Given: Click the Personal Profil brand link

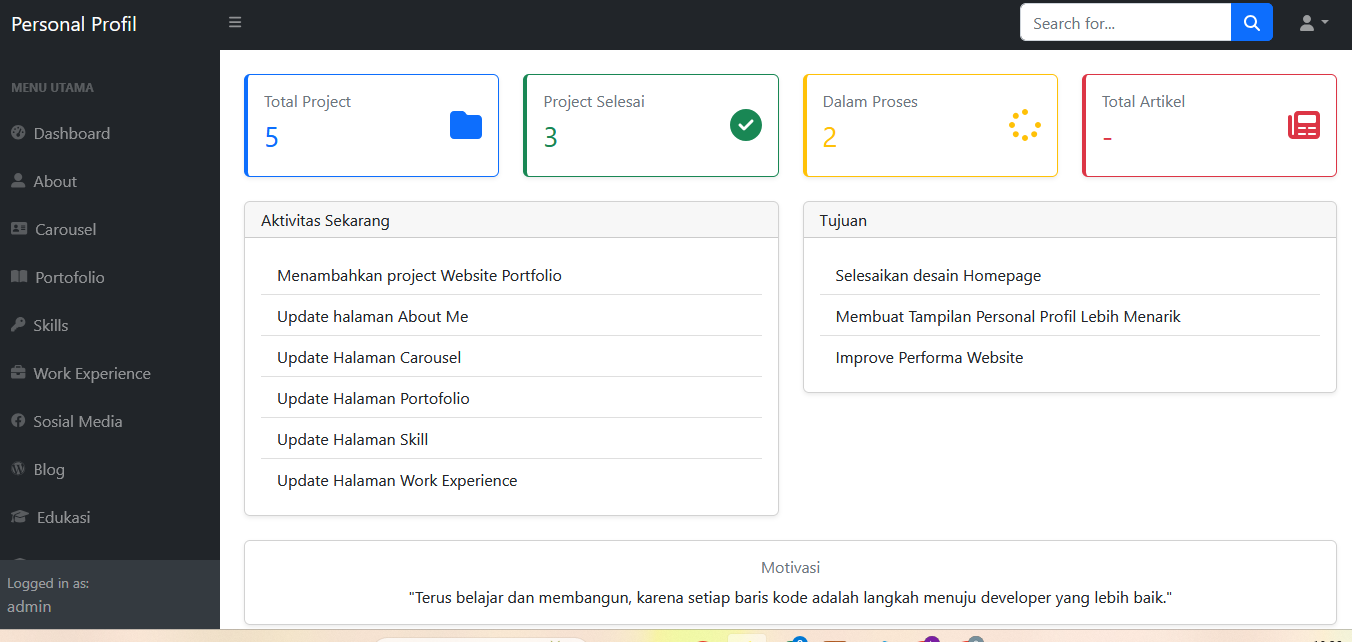Looking at the screenshot, I should coord(74,24).
